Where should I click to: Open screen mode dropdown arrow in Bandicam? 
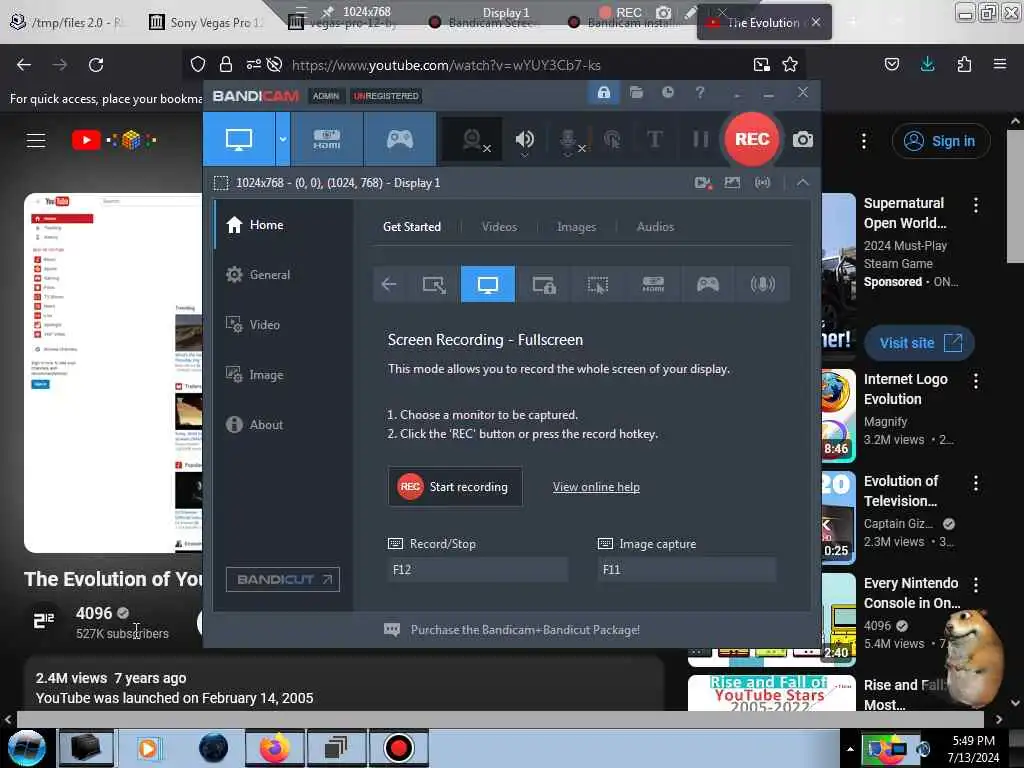(283, 139)
